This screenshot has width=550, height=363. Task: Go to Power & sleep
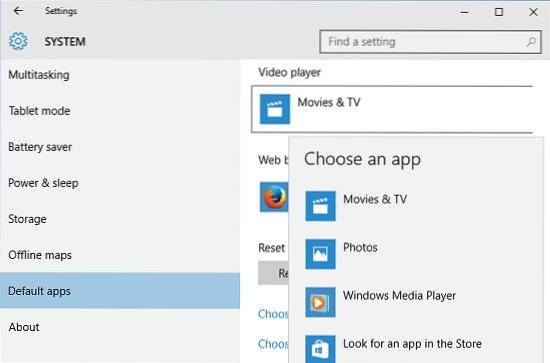point(120,183)
